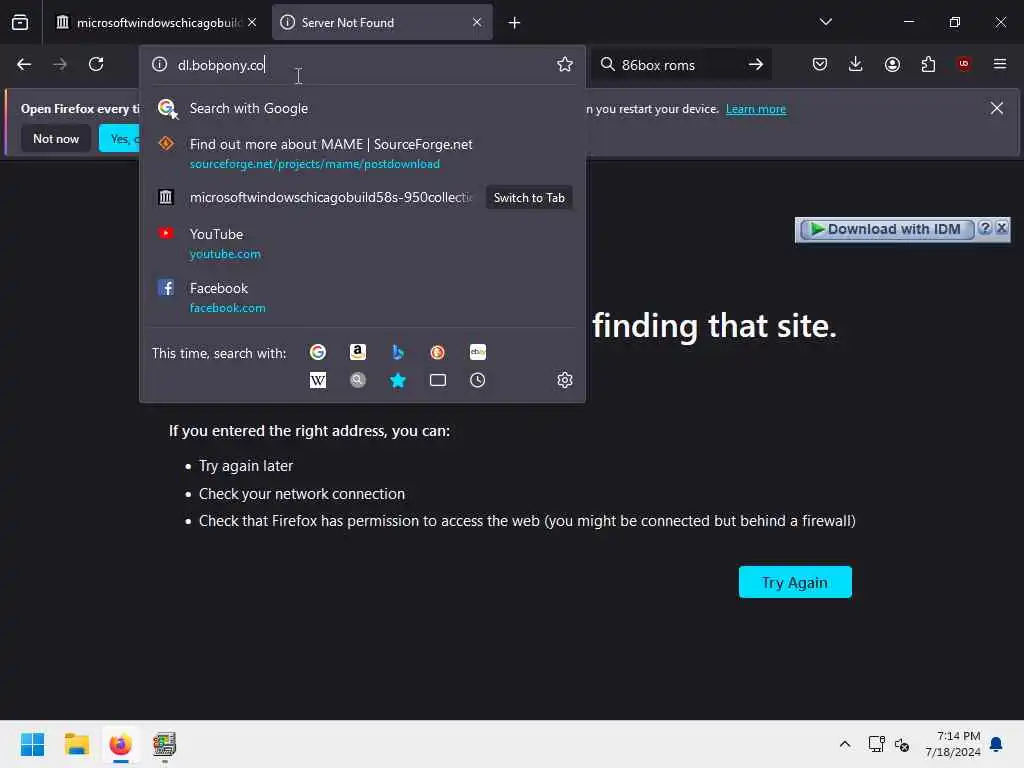Click the Try Again button

pos(795,582)
